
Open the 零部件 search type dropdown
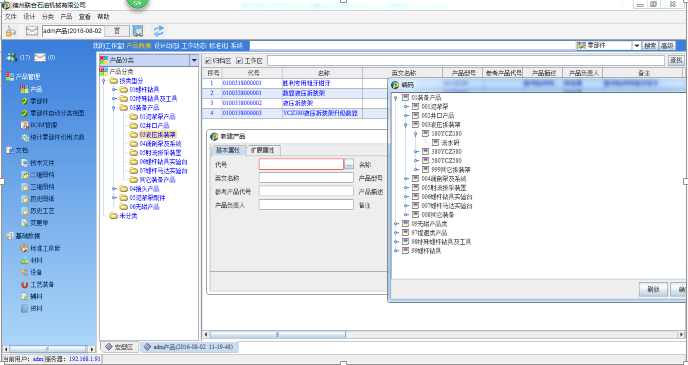click(x=637, y=46)
